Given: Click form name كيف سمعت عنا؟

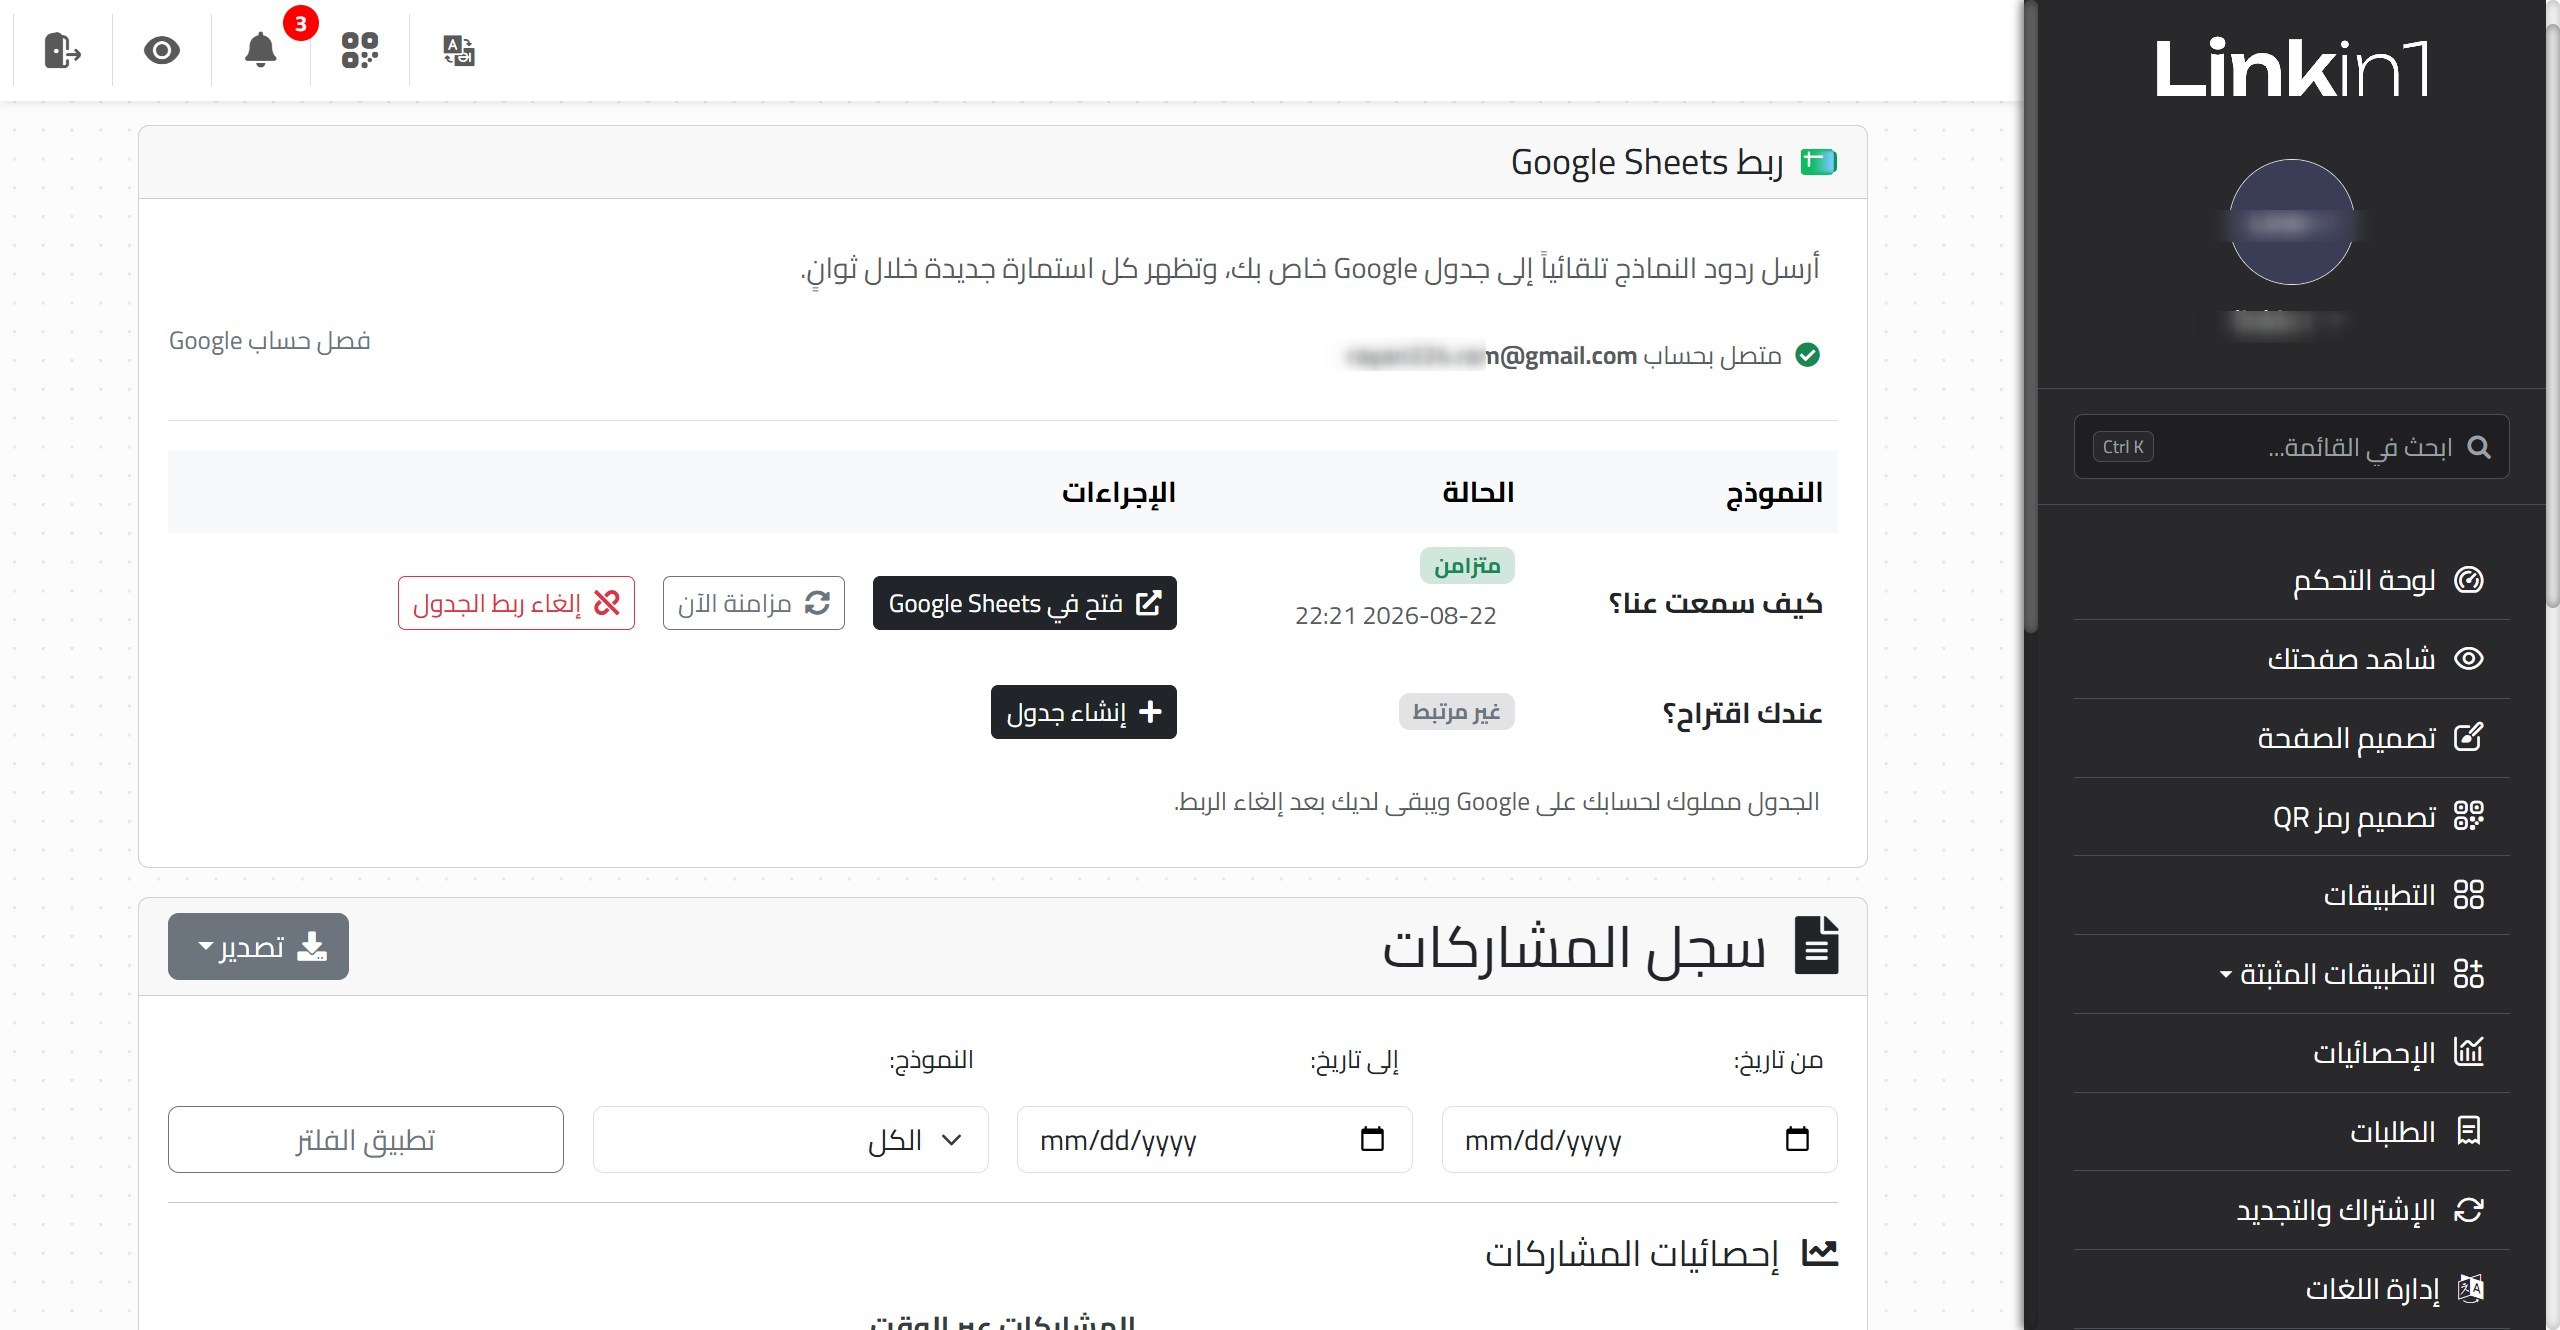Looking at the screenshot, I should tap(1716, 603).
